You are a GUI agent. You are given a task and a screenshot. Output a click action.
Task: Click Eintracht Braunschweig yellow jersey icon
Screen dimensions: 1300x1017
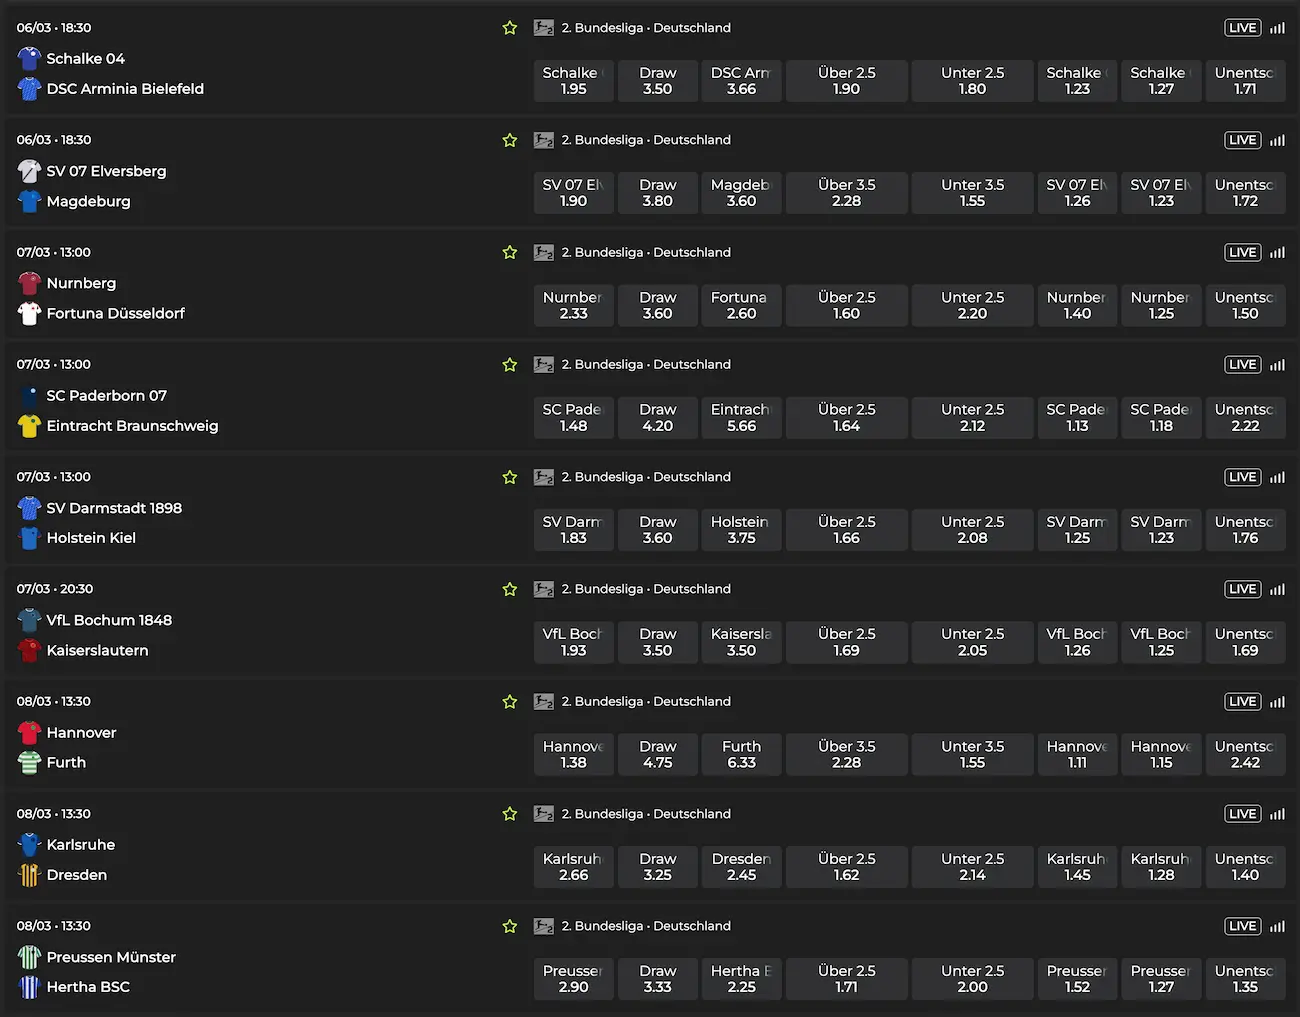(29, 426)
